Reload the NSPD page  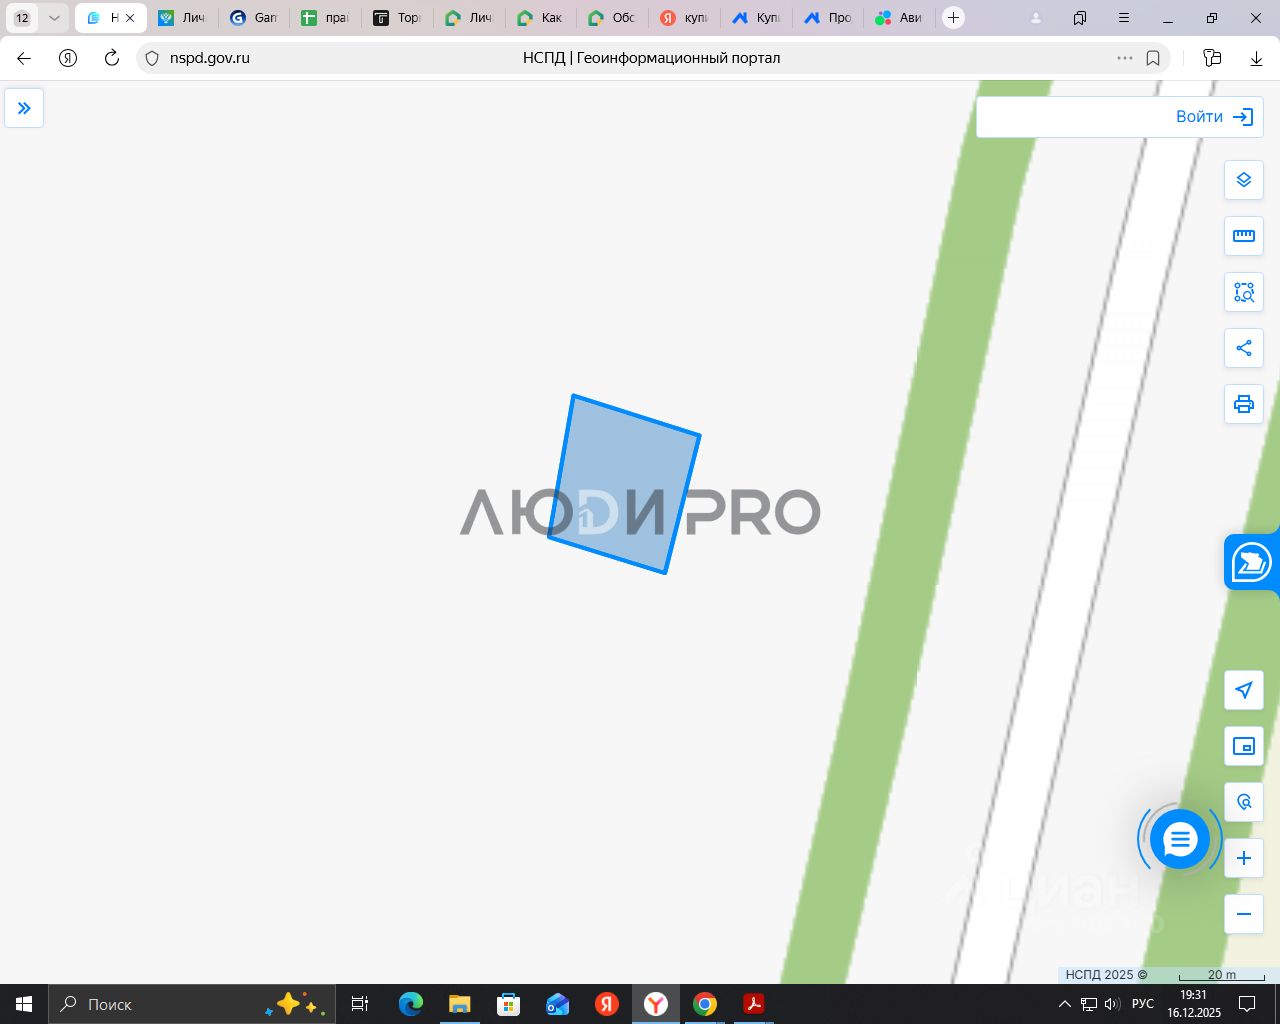(x=112, y=58)
